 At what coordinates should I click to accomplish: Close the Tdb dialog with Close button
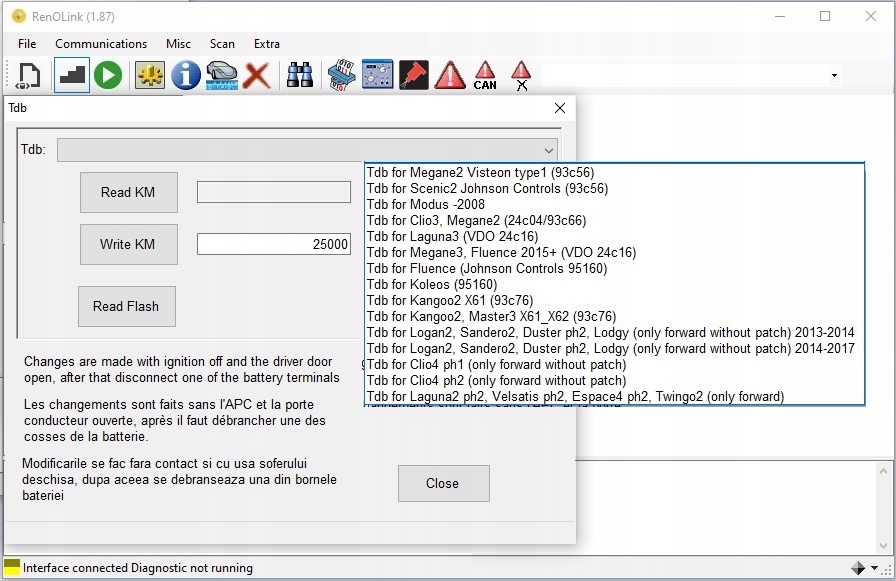point(443,483)
